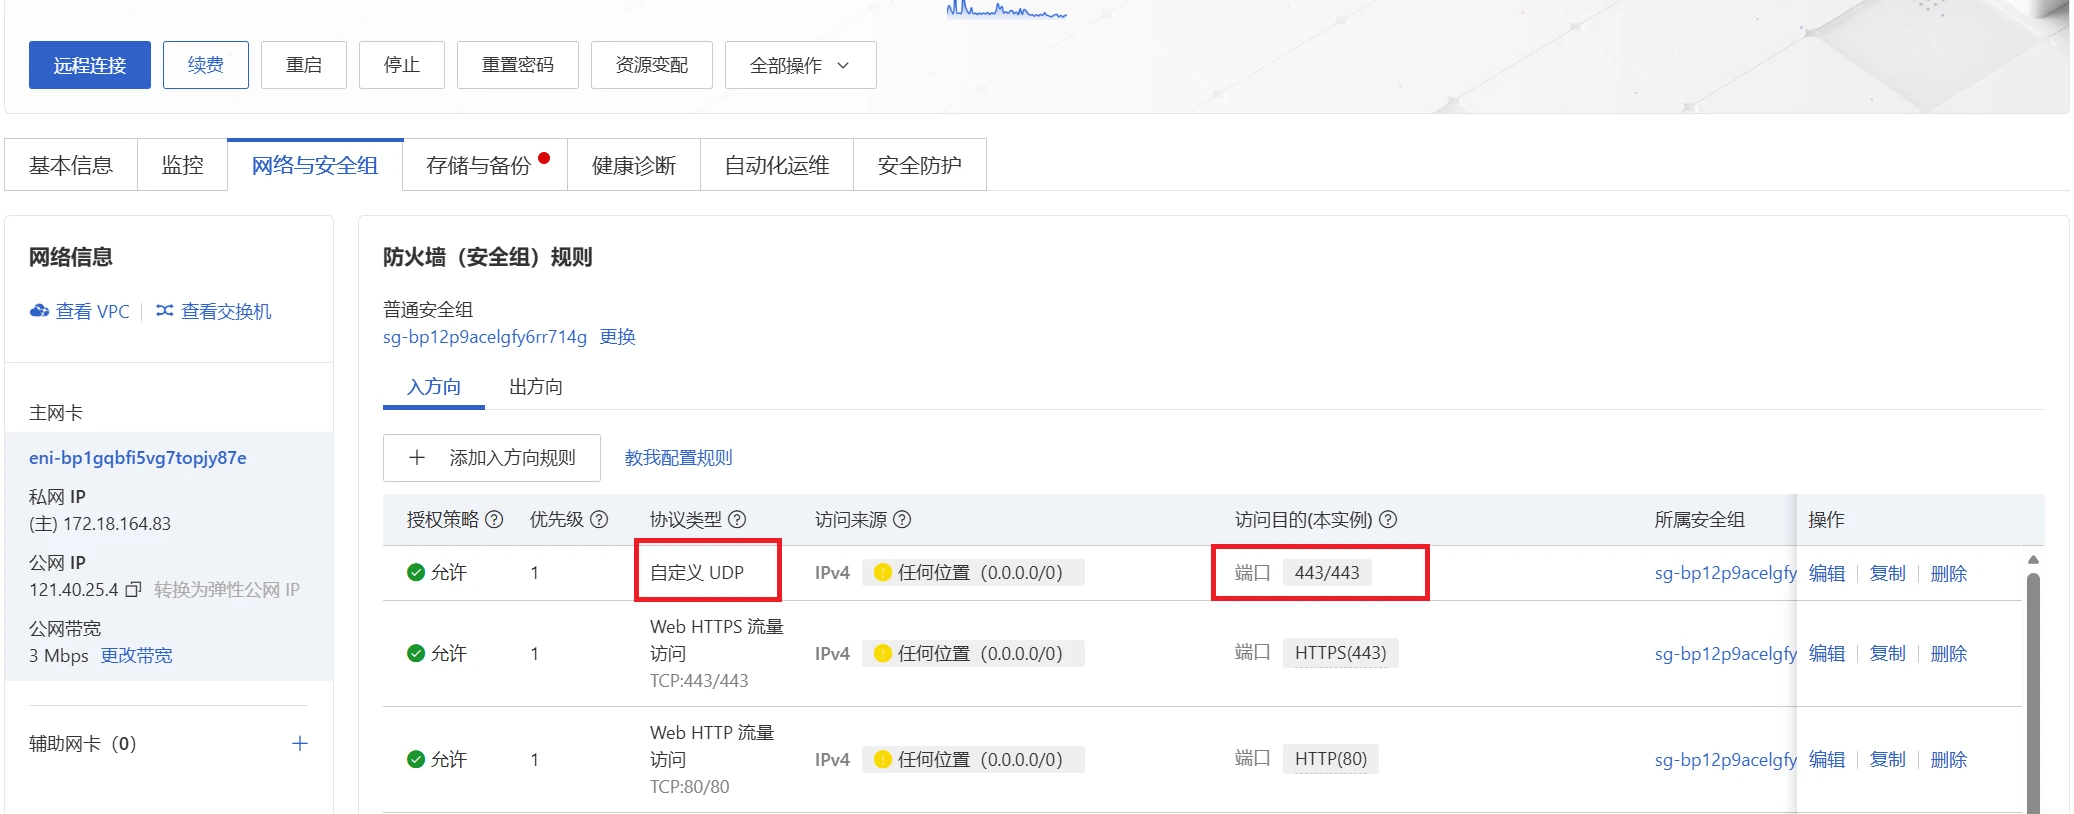Click the plus icon to add 辅助网卡
This screenshot has width=2074, height=814.
click(299, 743)
